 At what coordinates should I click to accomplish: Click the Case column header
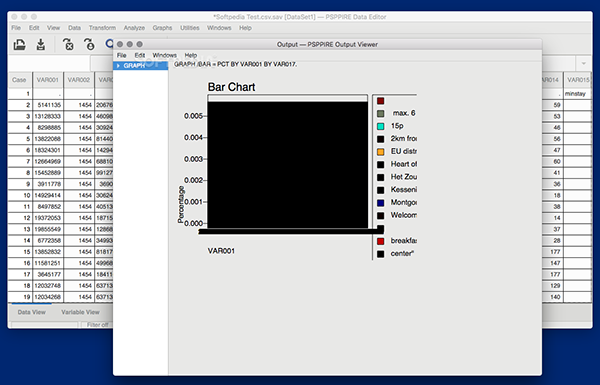point(19,80)
